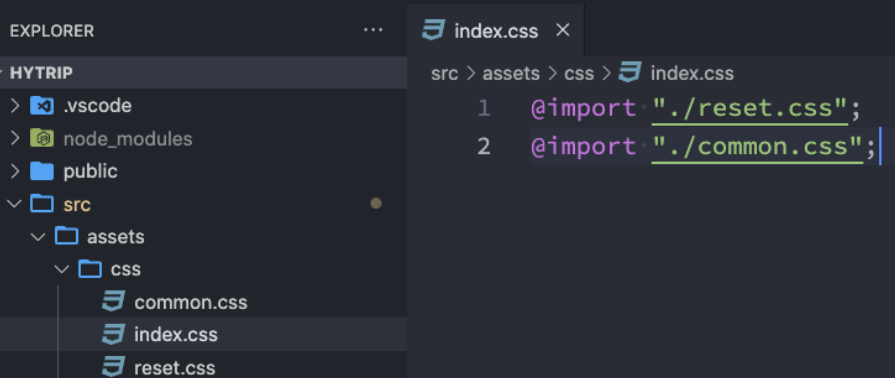The image size is (895, 378).
Task: Click the src open-folder icon
Action: [42, 203]
